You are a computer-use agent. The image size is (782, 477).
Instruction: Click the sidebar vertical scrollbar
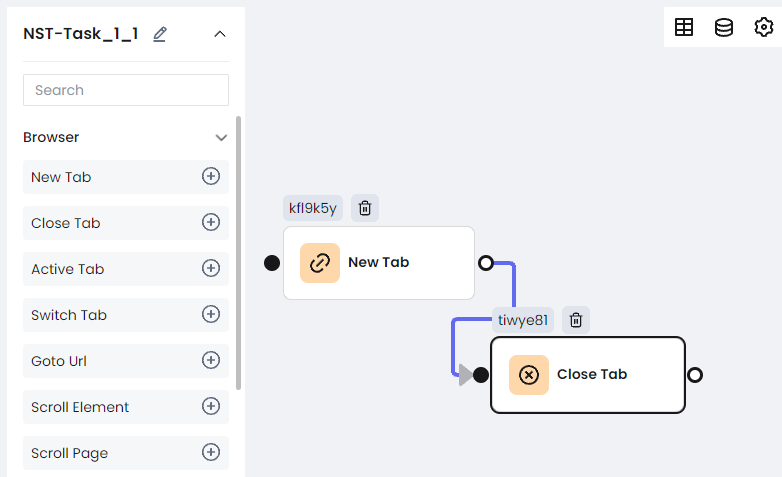tap(238, 252)
